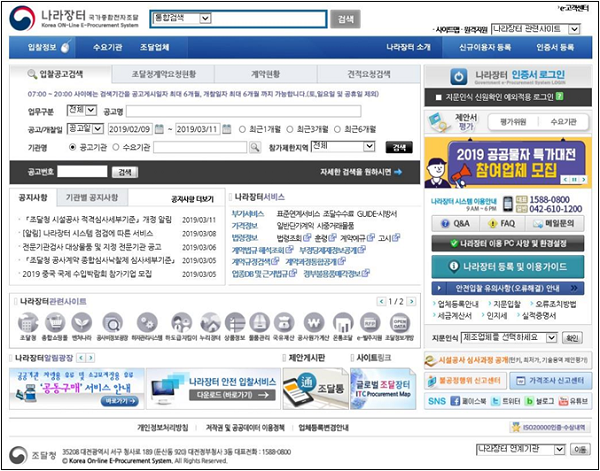
Task: Click the 이동 button at bottom right
Action: tap(580, 450)
